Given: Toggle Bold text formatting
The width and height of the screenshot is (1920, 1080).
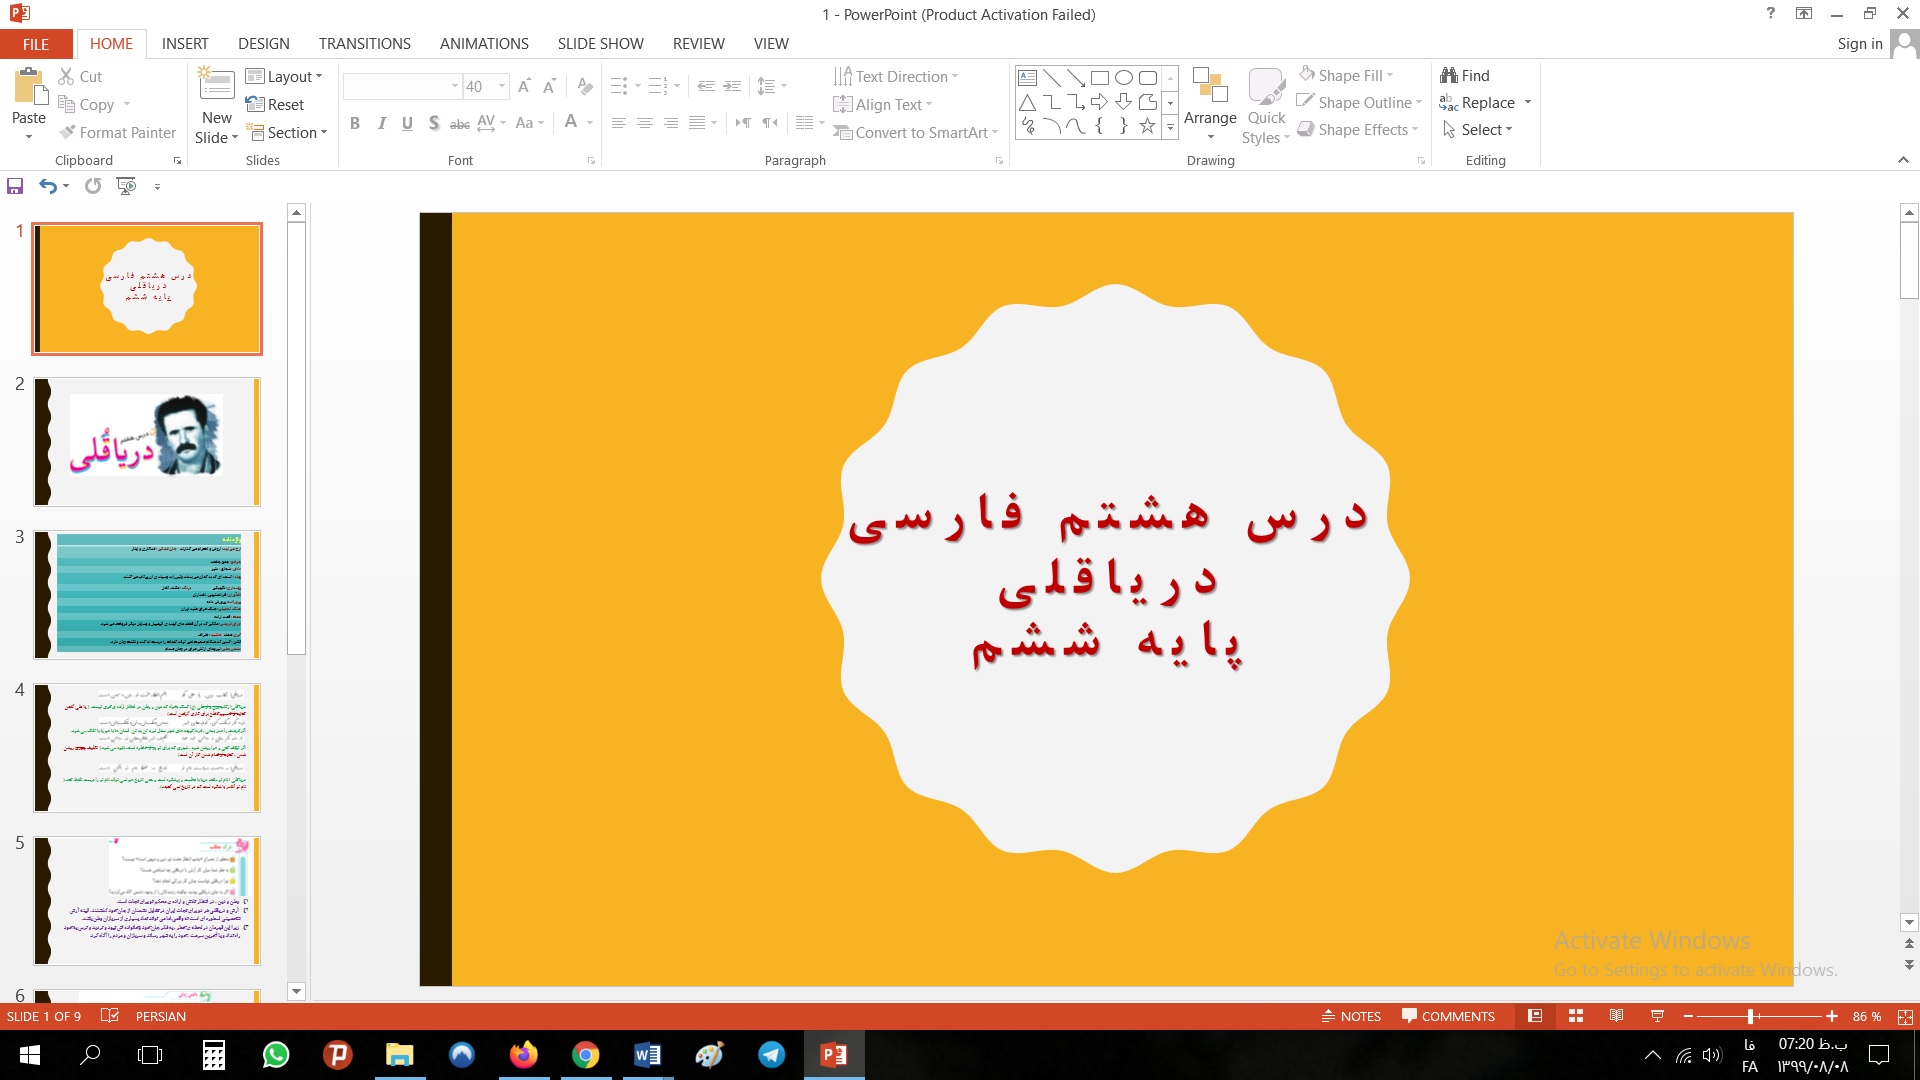Looking at the screenshot, I should click(x=355, y=123).
